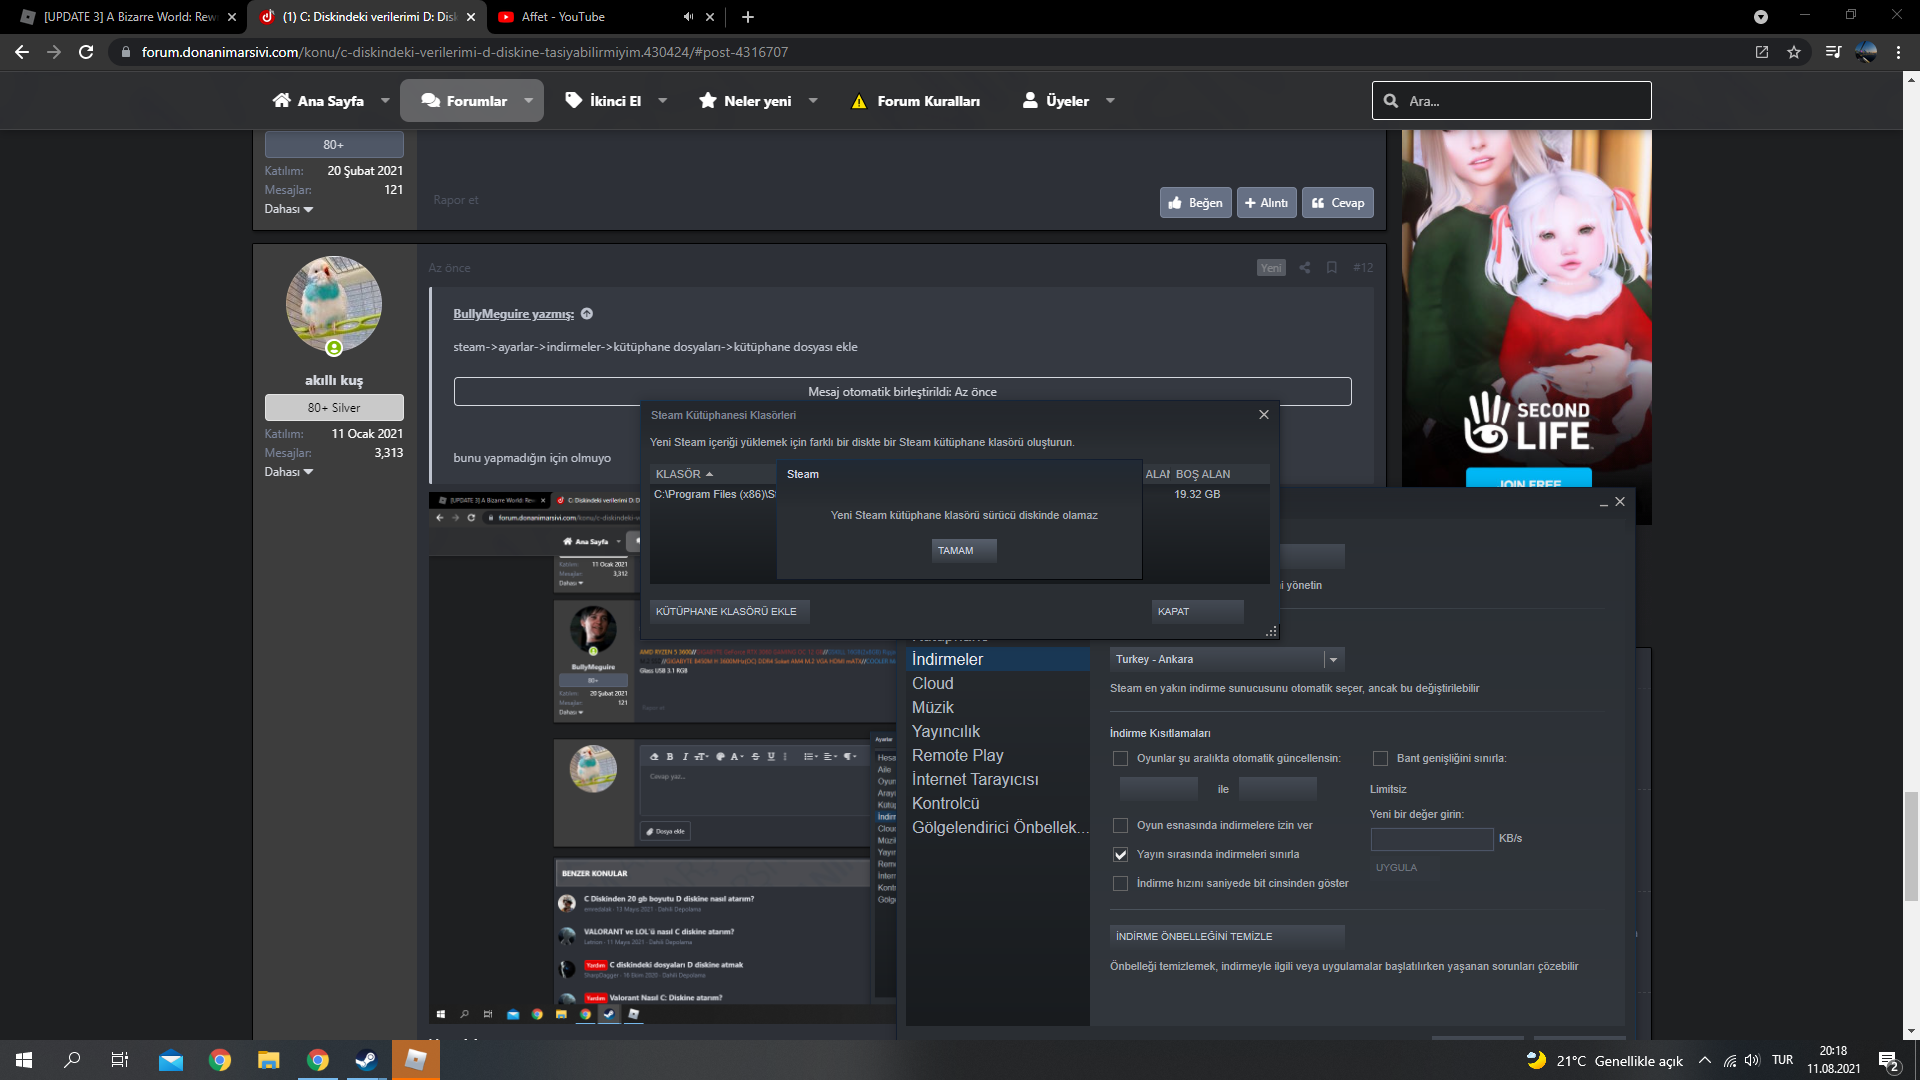
Task: Click the akıllı kuş avatar picture
Action: (x=334, y=304)
